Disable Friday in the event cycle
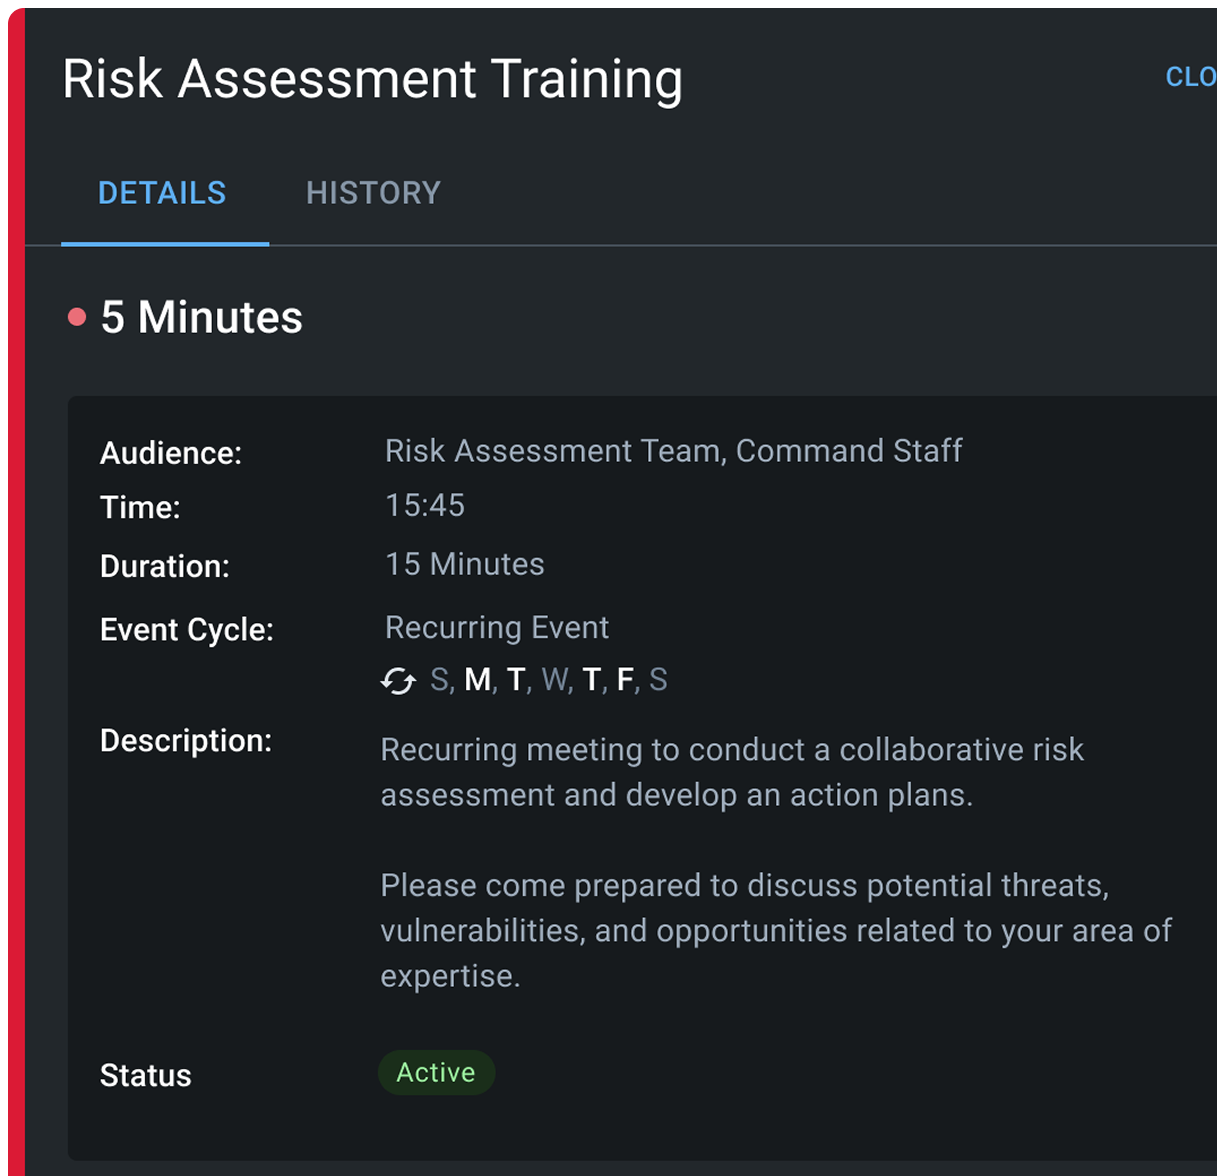This screenshot has width=1217, height=1176. coord(624,681)
